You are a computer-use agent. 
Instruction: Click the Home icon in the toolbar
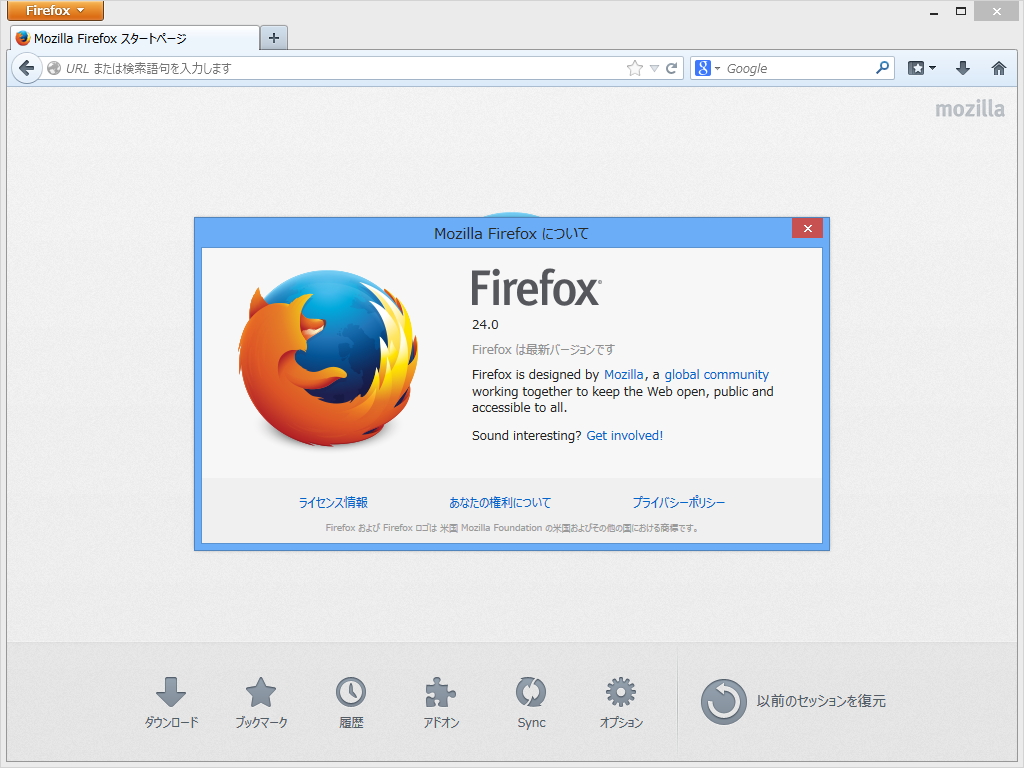[998, 68]
